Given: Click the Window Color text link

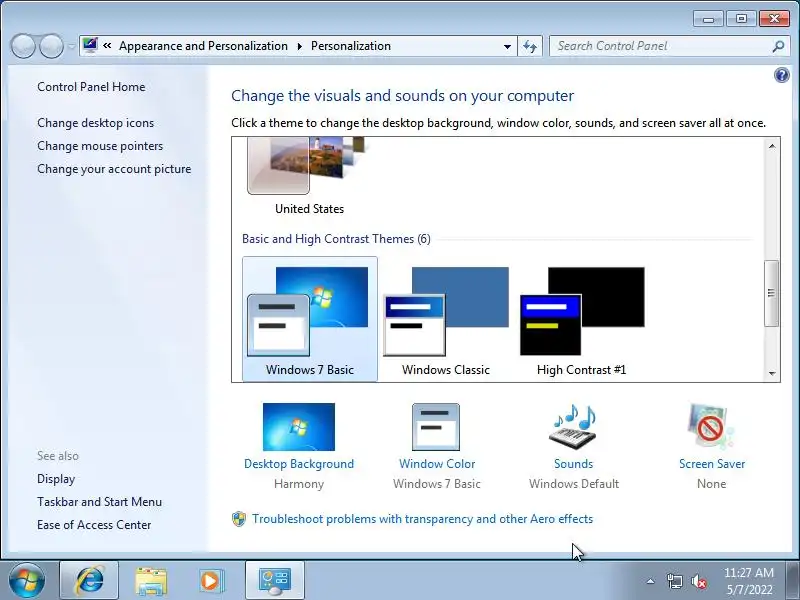Looking at the screenshot, I should [437, 464].
